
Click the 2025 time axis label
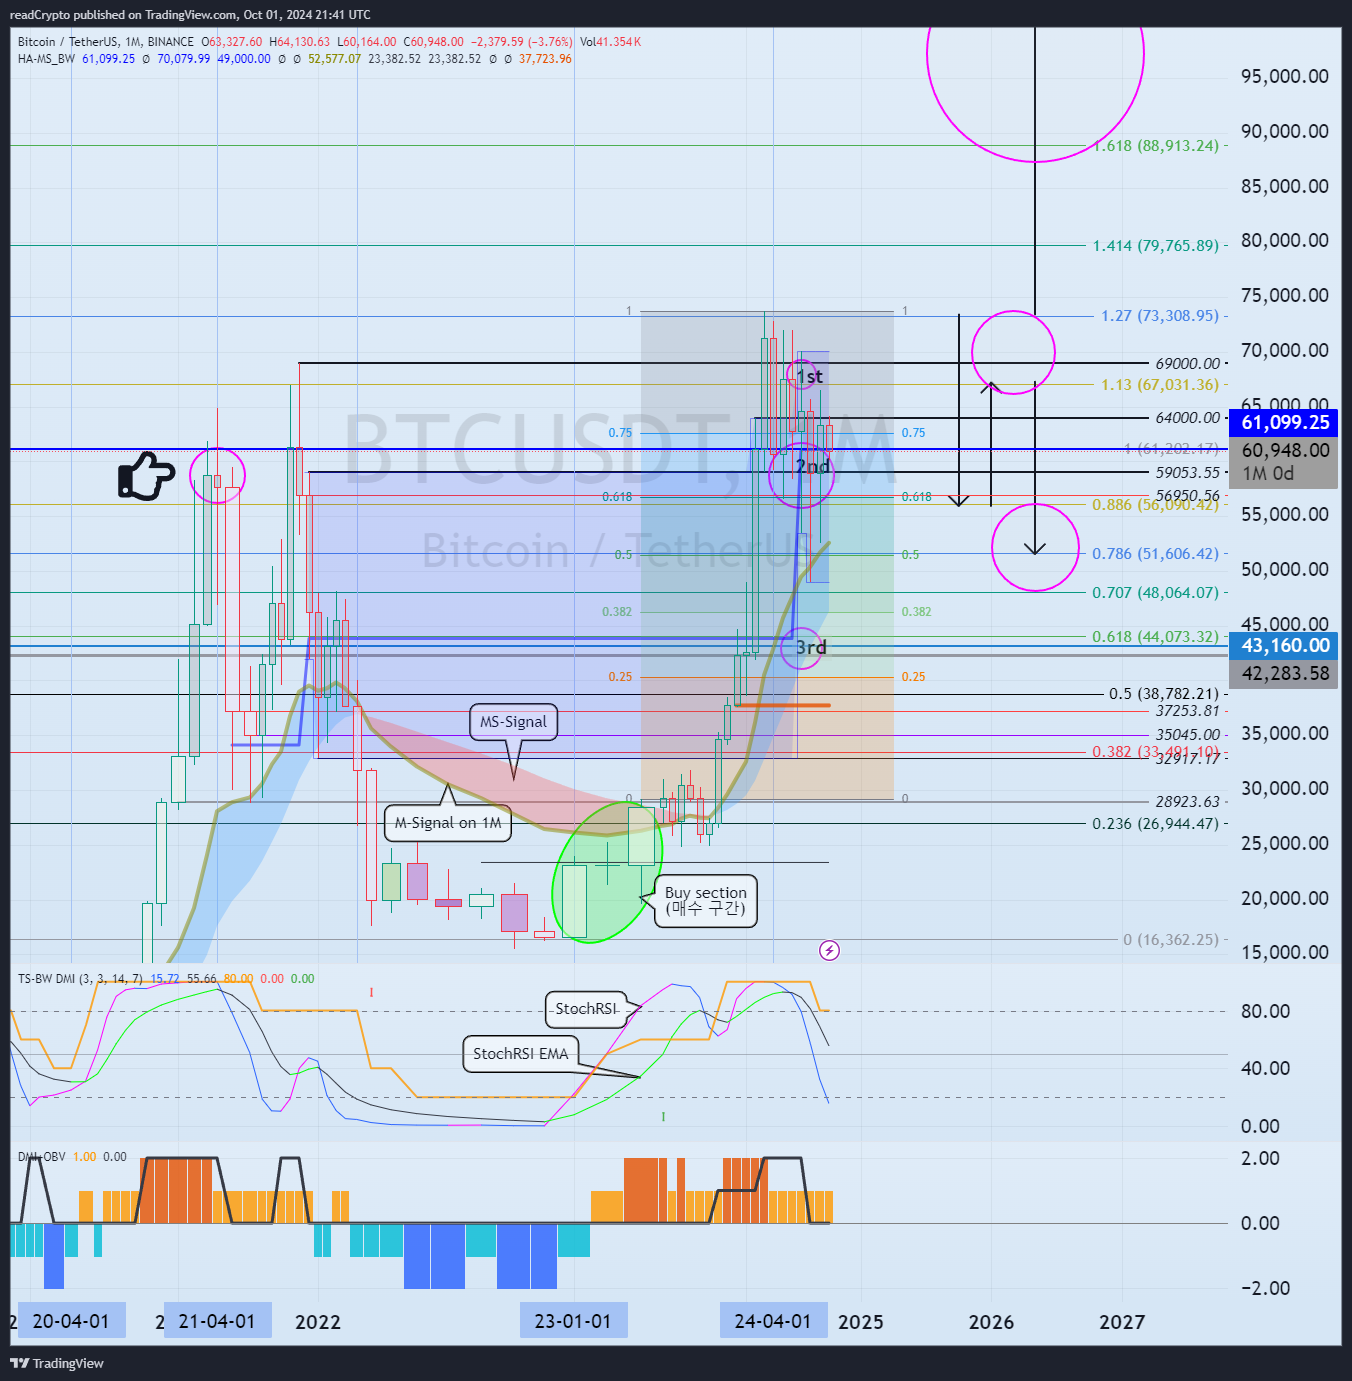[861, 1322]
